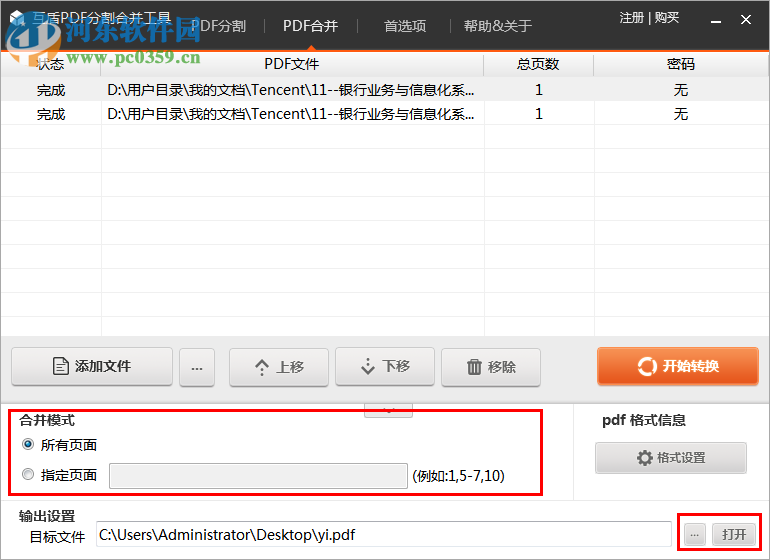Select the 指定页面 radio option

[x=28, y=475]
